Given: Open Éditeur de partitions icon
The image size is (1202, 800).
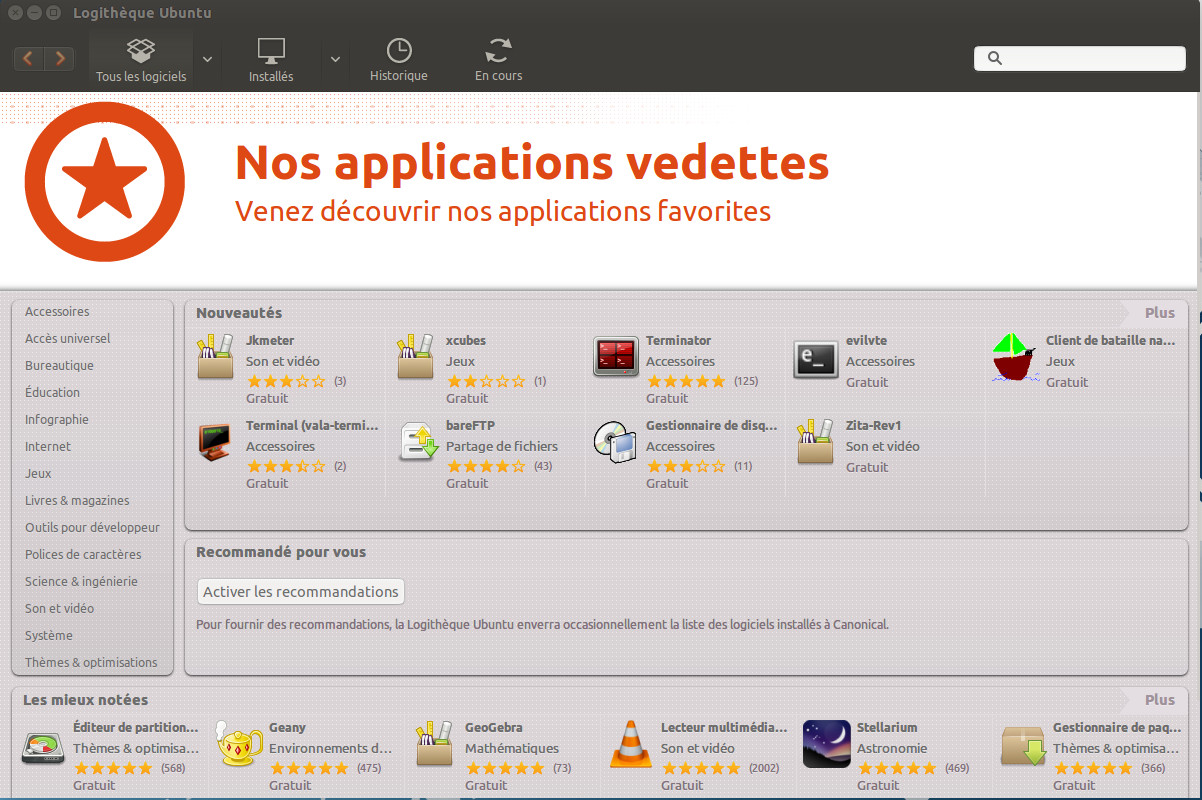Looking at the screenshot, I should click(43, 747).
